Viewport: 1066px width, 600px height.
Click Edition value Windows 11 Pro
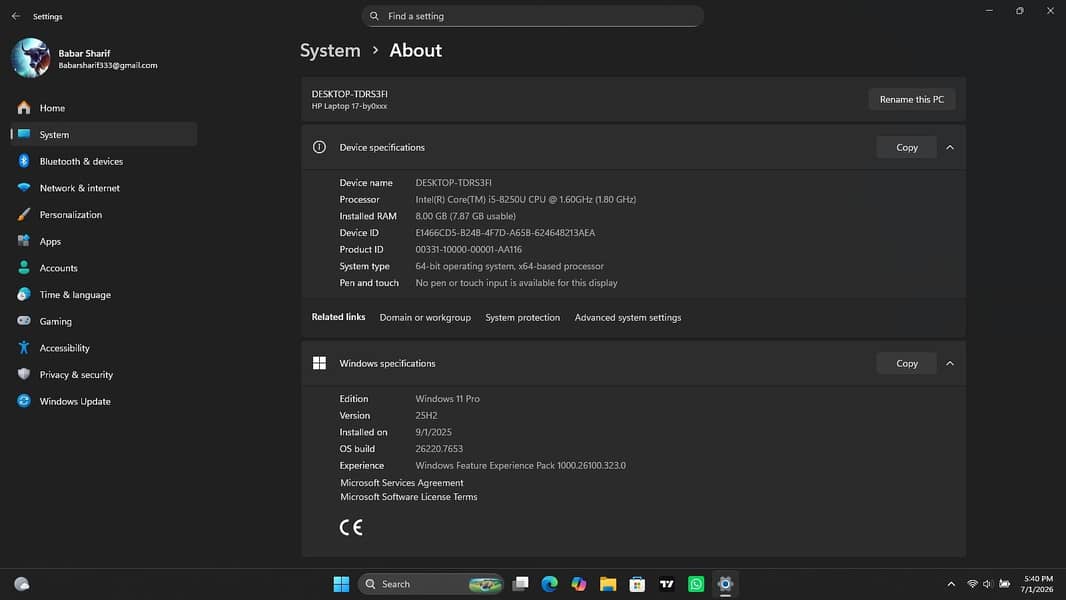(447, 398)
